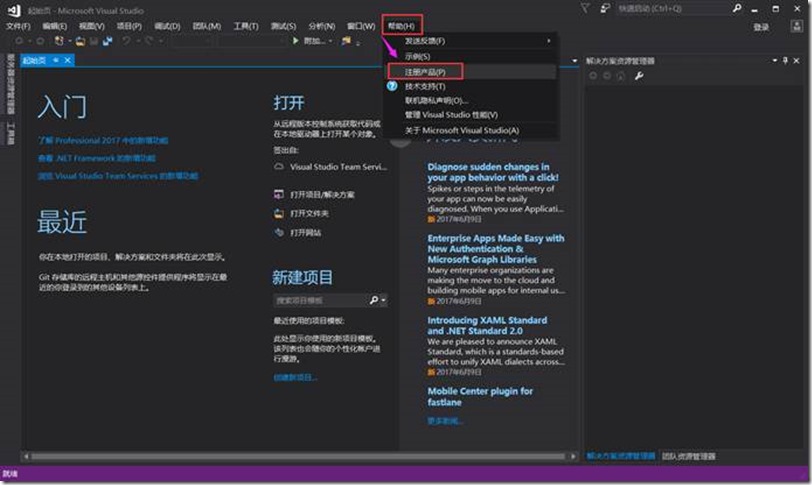812x485 pixels.
Task: Open 'Diagnose sudden changes in your app' article
Action: coord(493,172)
